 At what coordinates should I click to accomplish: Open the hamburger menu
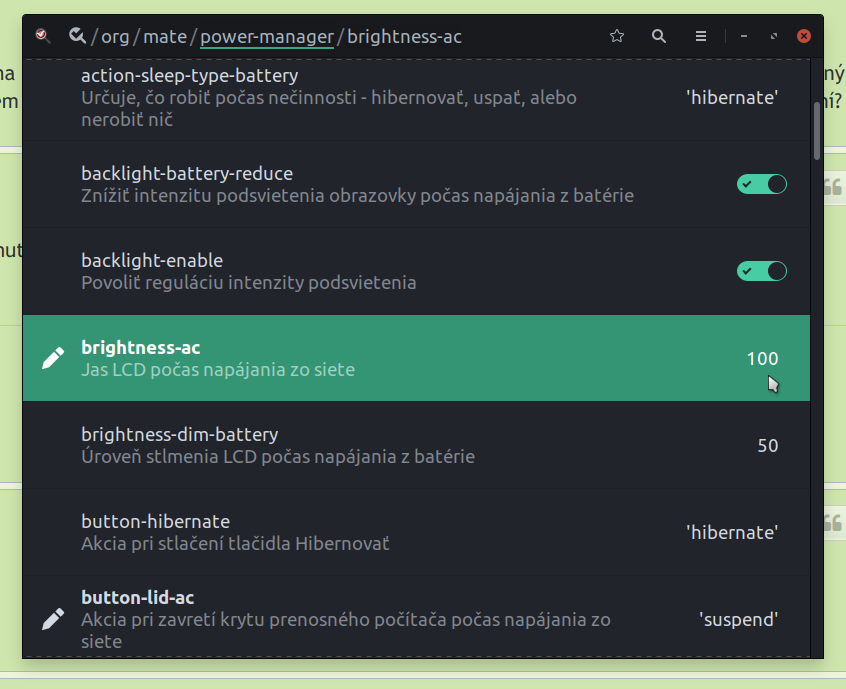point(701,36)
